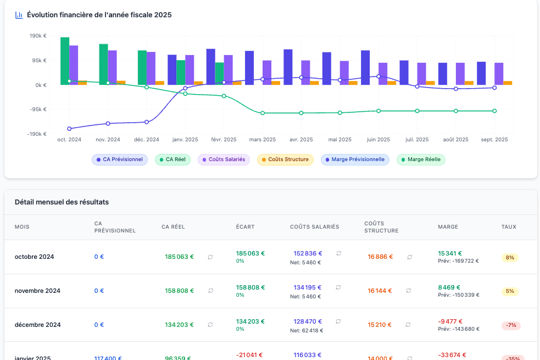Toggle Coûts Structure legend pill

pyautogui.click(x=285, y=160)
